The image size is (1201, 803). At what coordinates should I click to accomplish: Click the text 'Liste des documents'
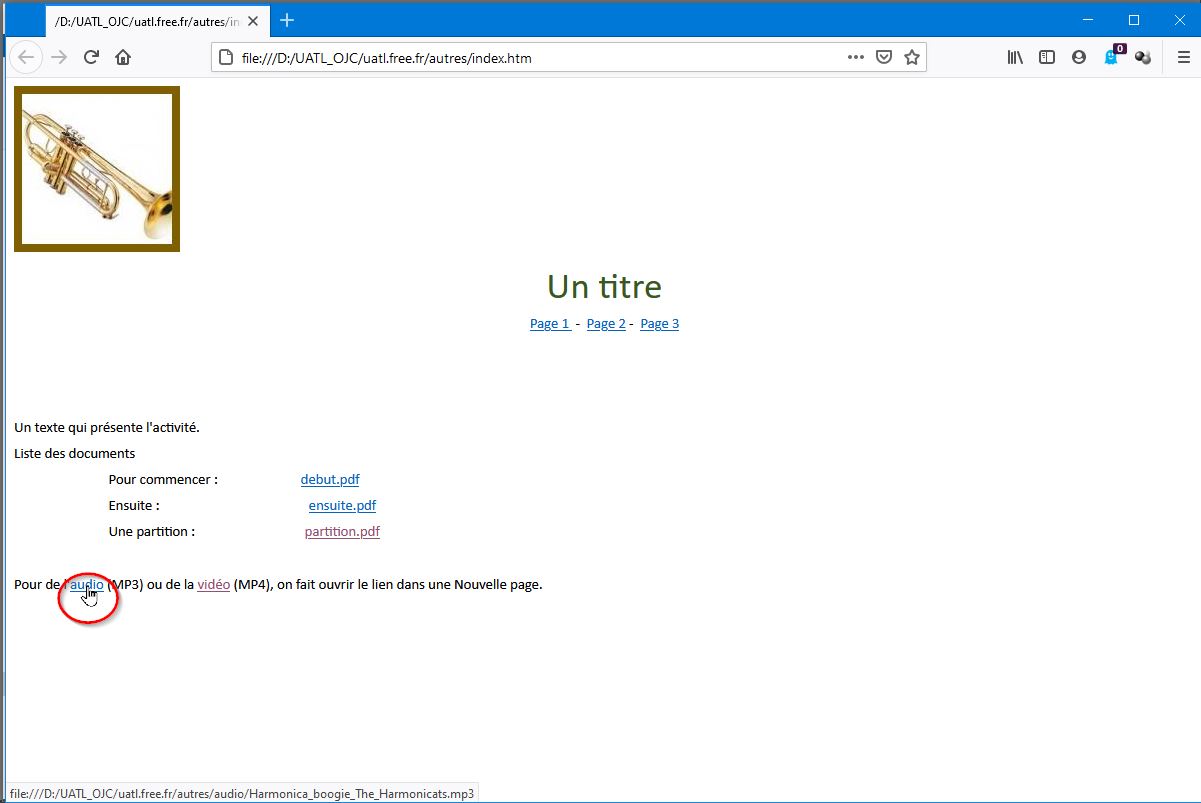coord(75,454)
